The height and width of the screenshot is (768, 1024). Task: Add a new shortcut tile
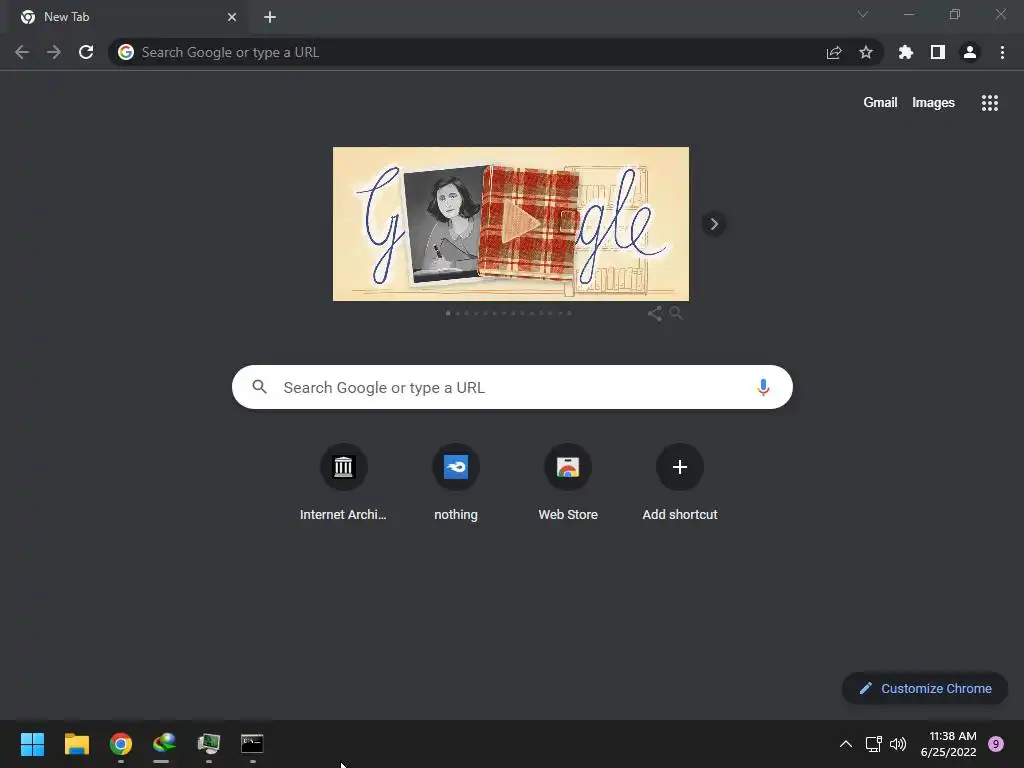(680, 483)
